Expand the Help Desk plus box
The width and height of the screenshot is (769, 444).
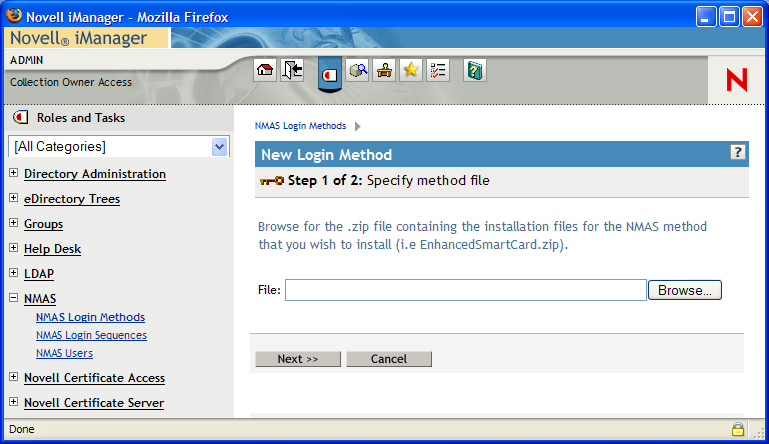(14, 248)
